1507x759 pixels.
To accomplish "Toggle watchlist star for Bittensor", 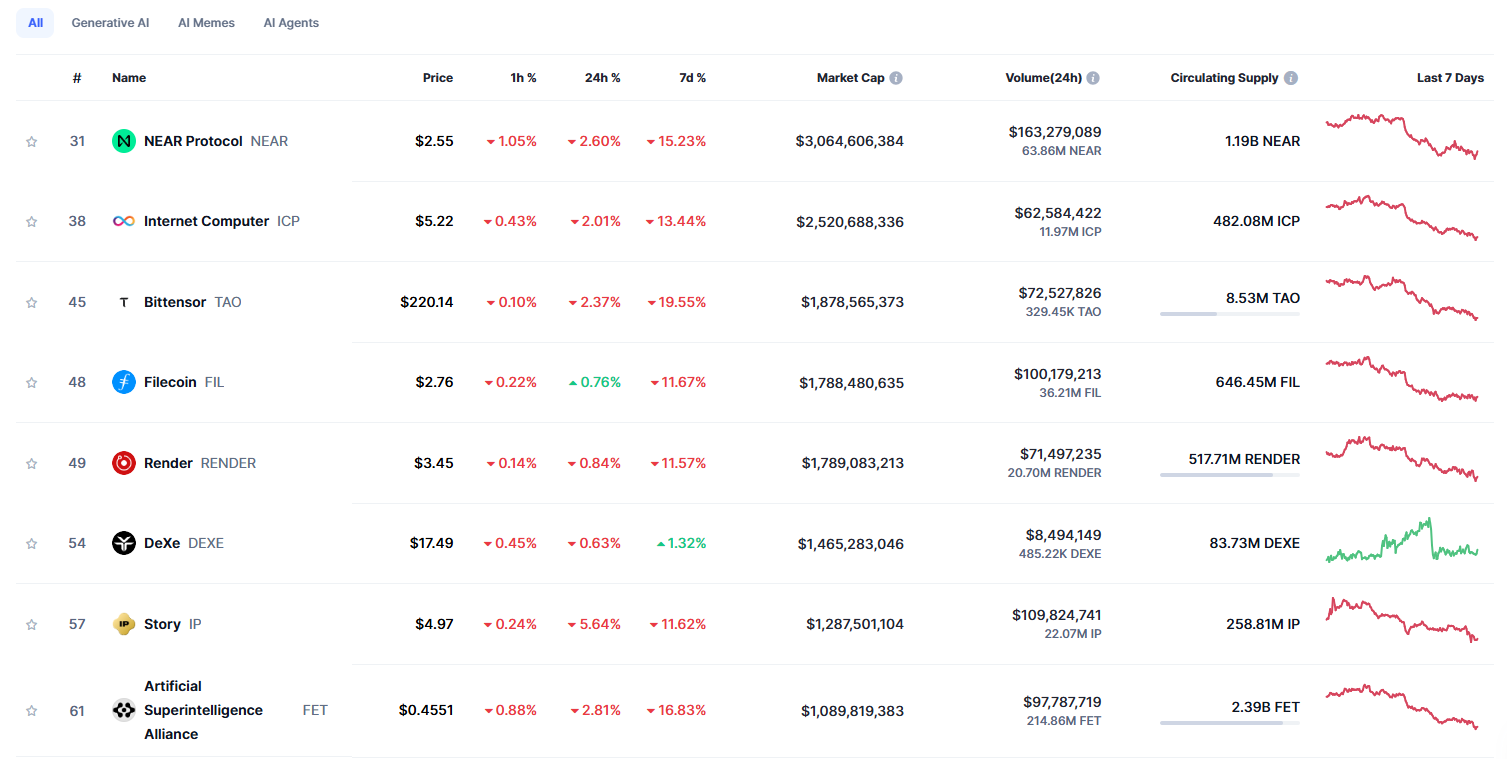I will tap(31, 302).
